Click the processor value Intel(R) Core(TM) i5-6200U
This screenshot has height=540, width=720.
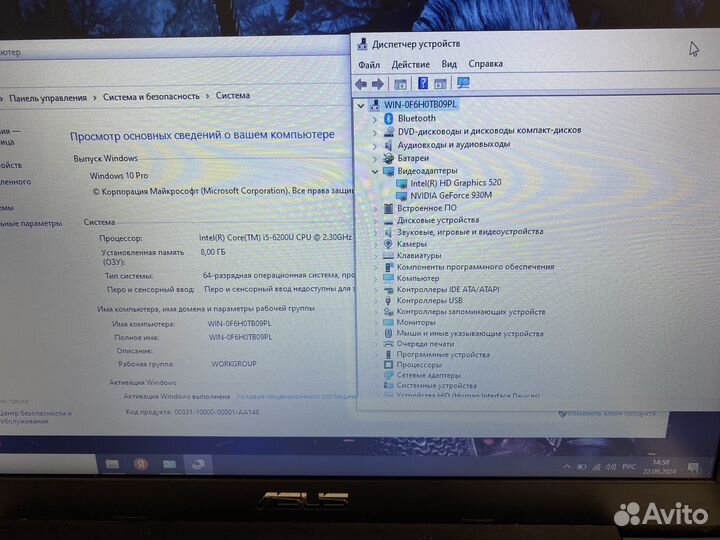(x=275, y=237)
